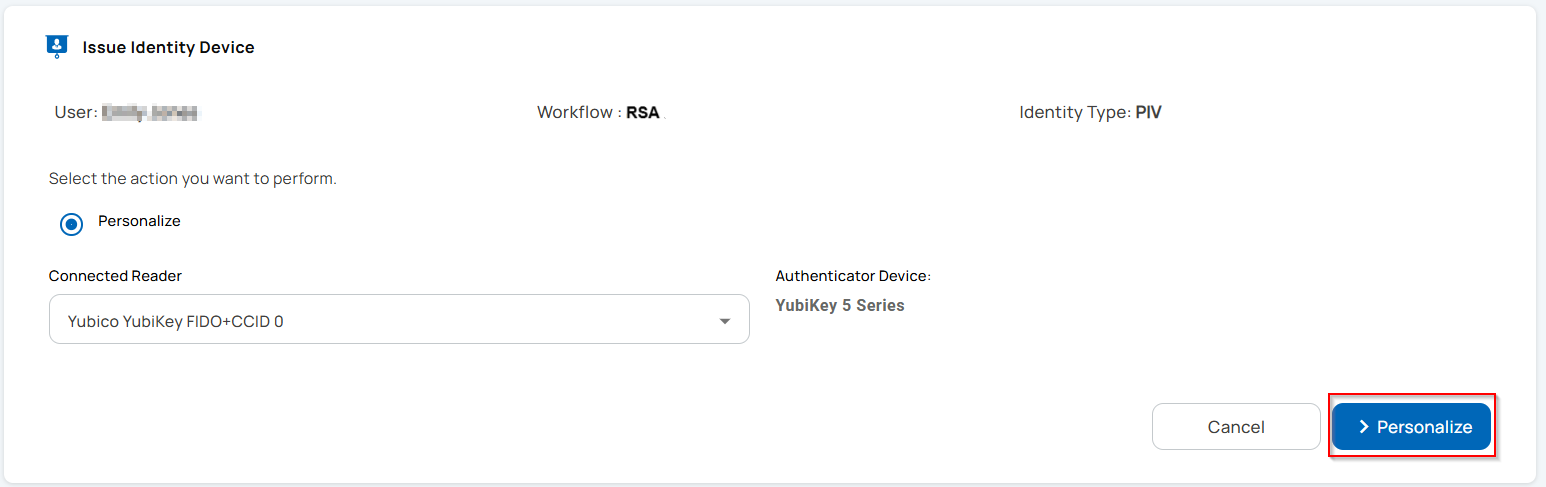This screenshot has height=487, width=1546.
Task: Click the Connected Reader field label
Action: [115, 276]
